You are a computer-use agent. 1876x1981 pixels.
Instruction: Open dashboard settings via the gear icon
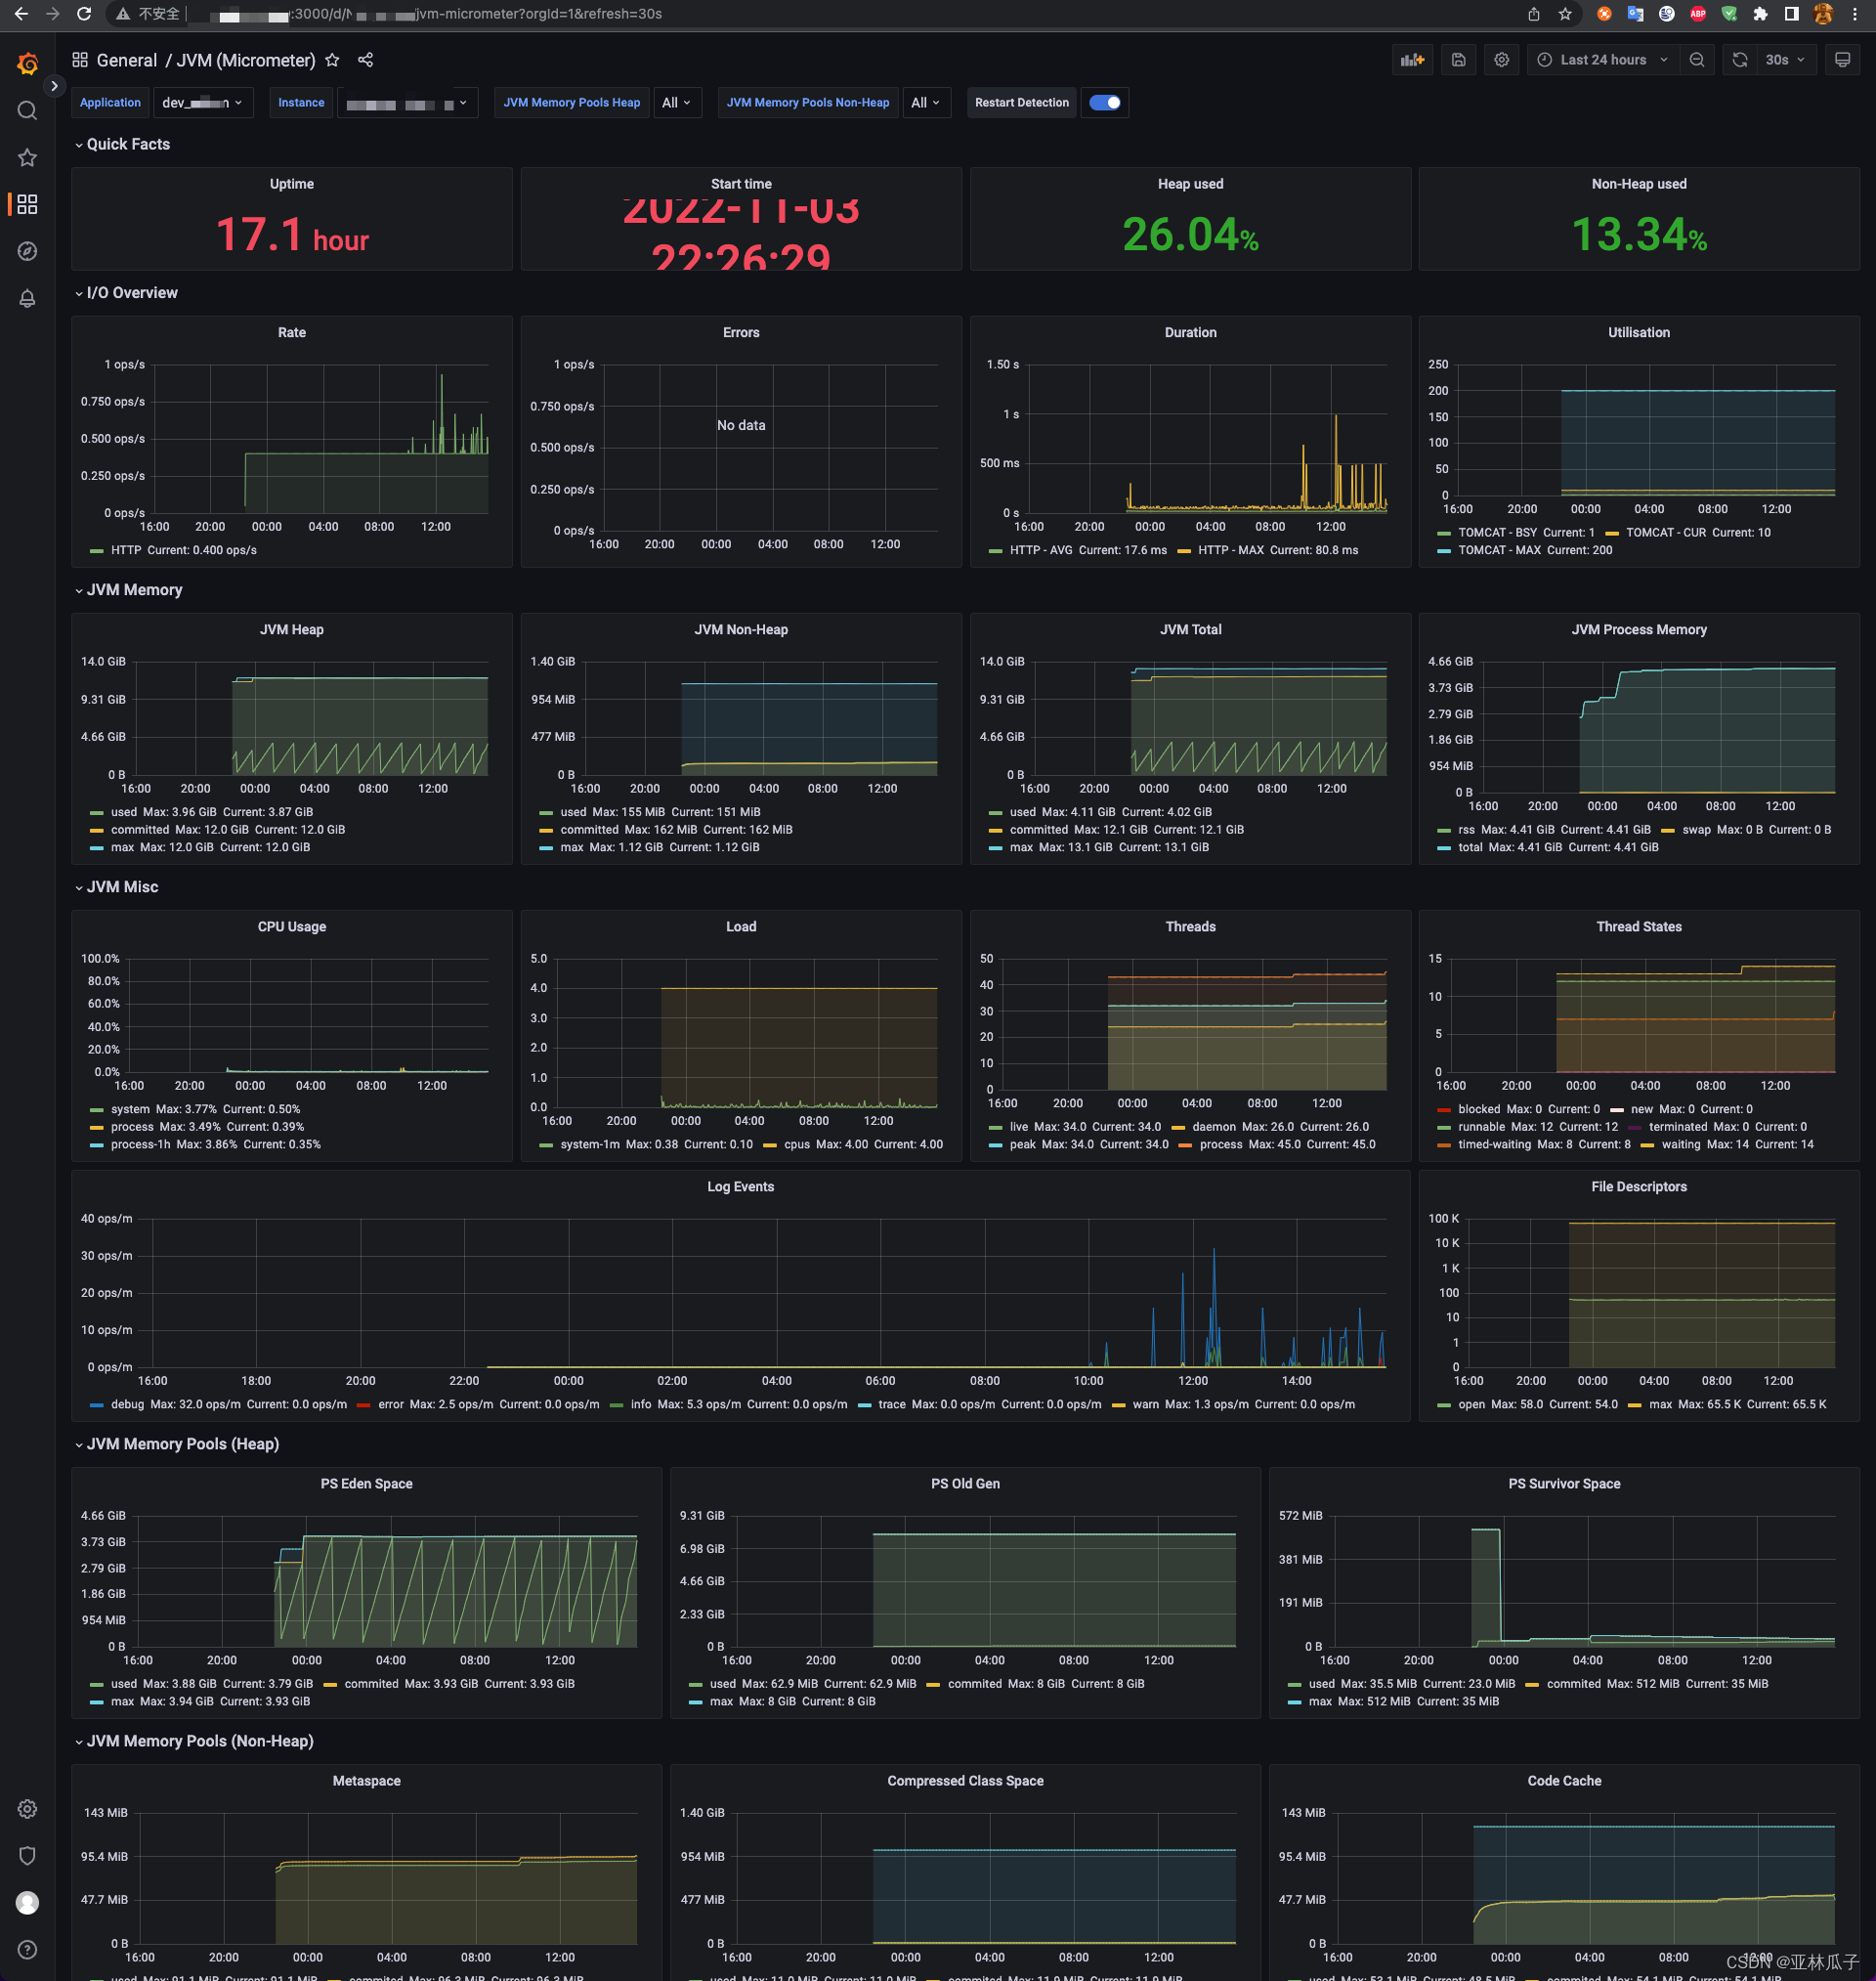point(1501,59)
